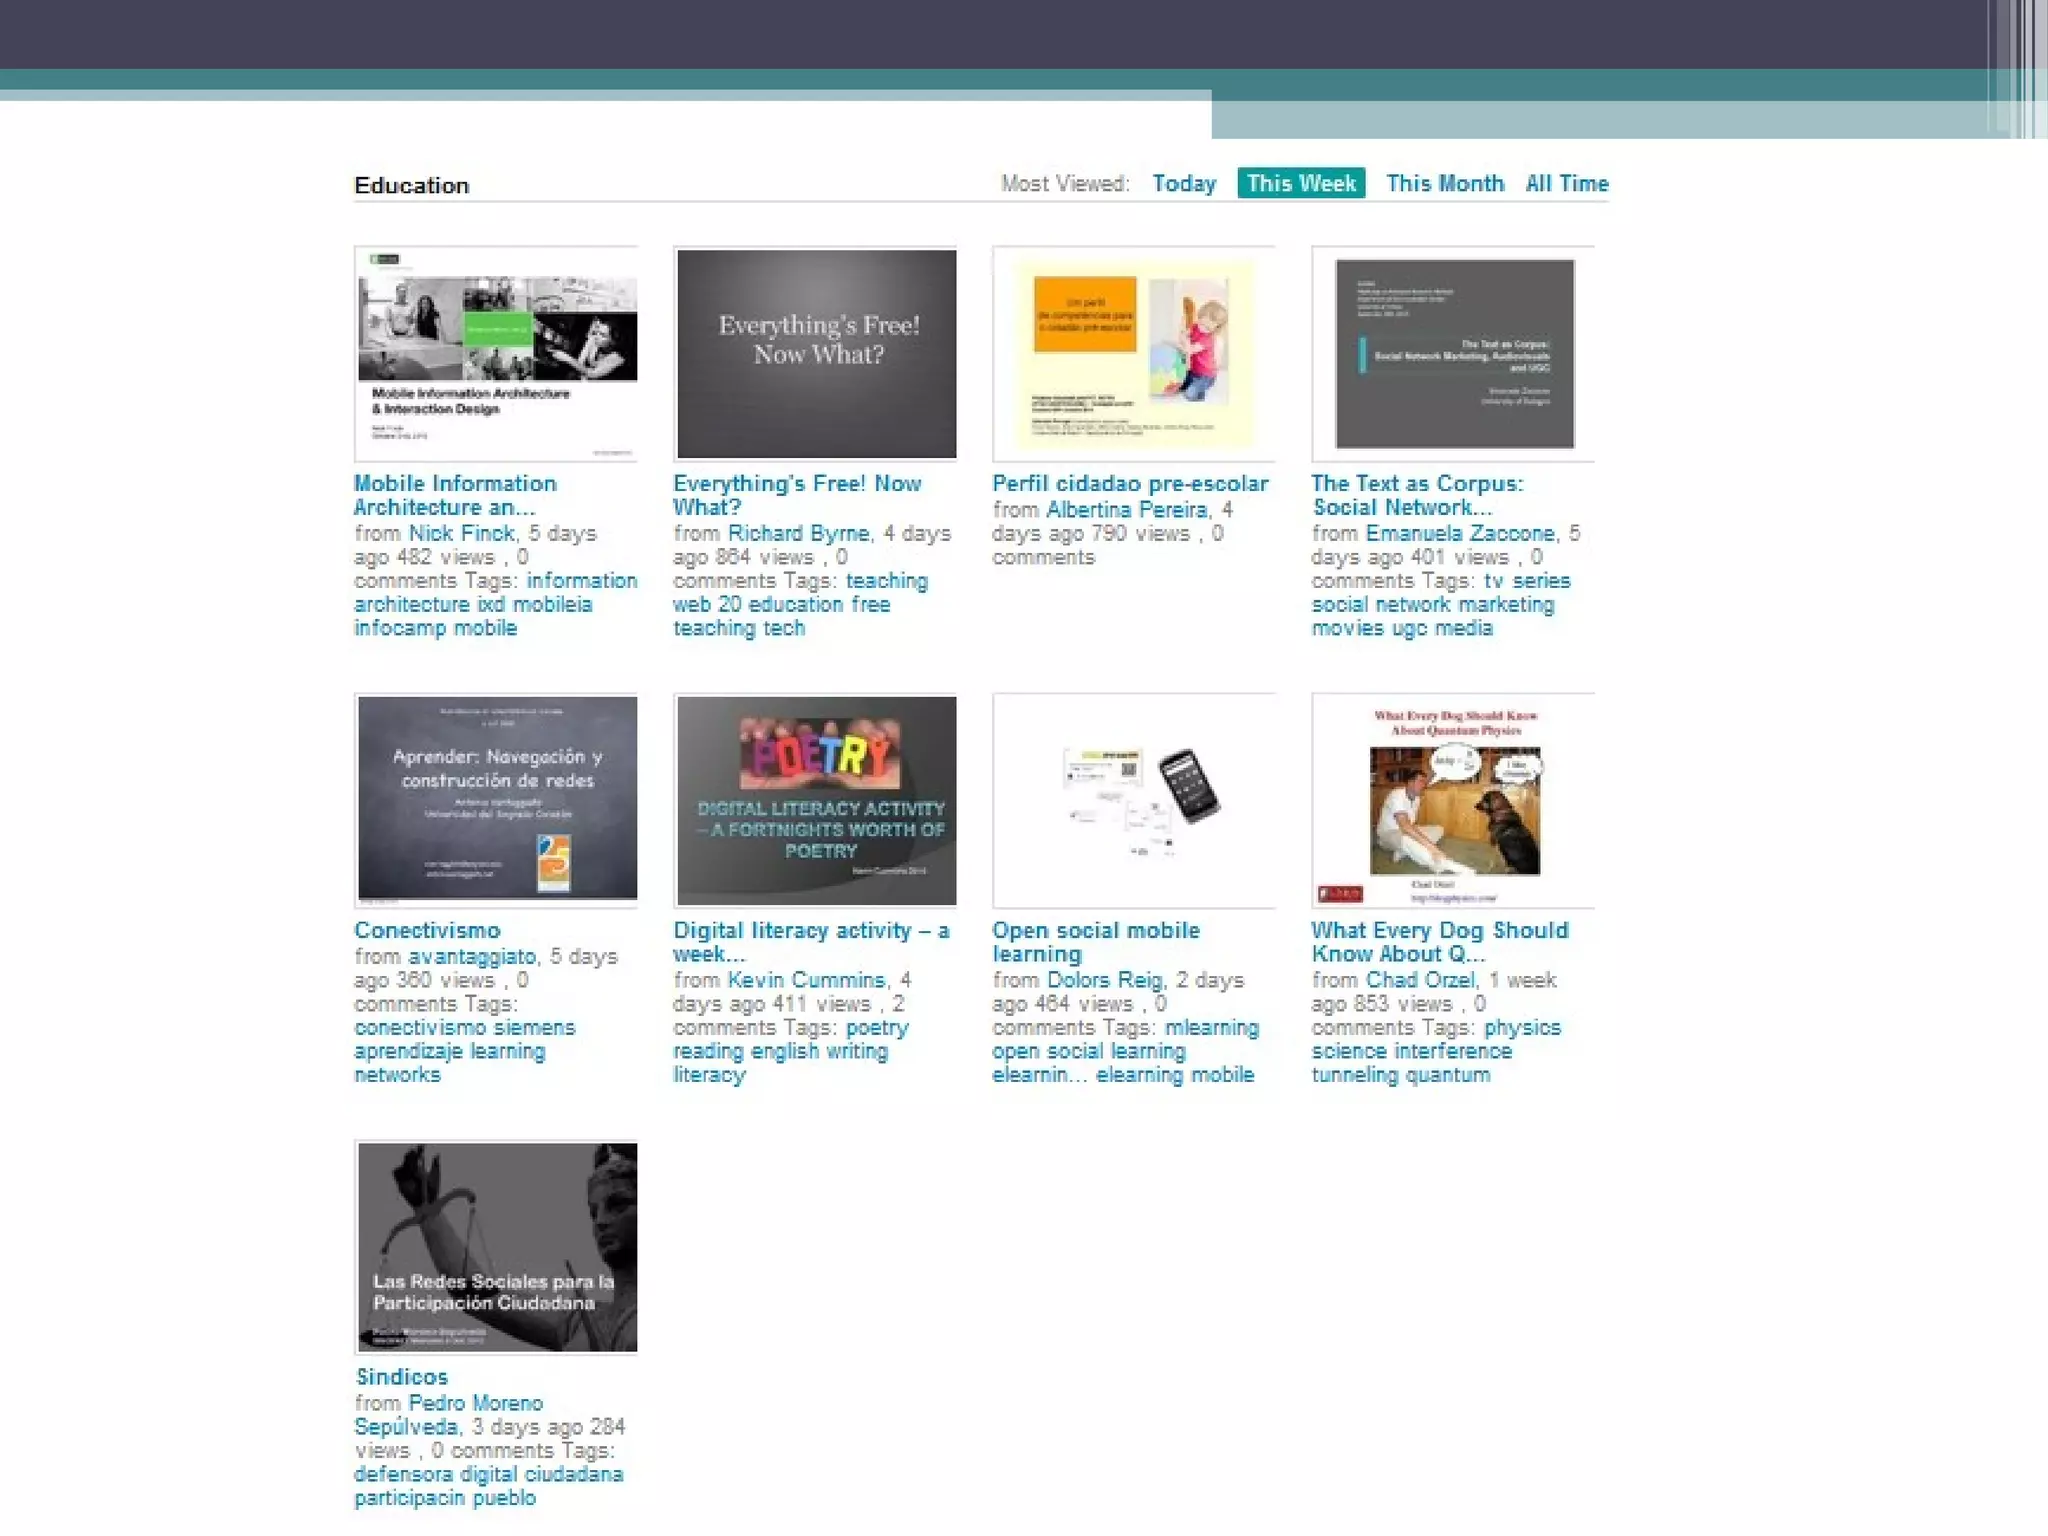This screenshot has width=2048, height=1536.
Task: Switch Most Viewed filter to Today
Action: pos(1183,184)
